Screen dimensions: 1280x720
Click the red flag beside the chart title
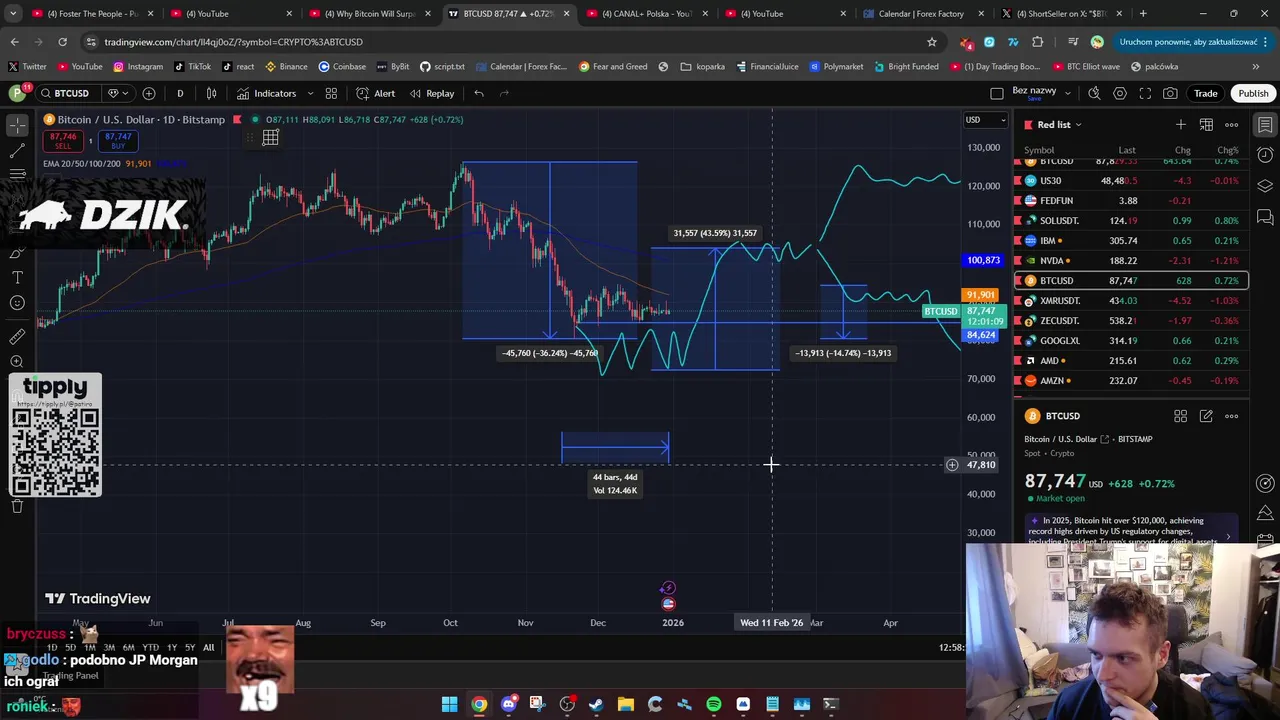tap(237, 120)
